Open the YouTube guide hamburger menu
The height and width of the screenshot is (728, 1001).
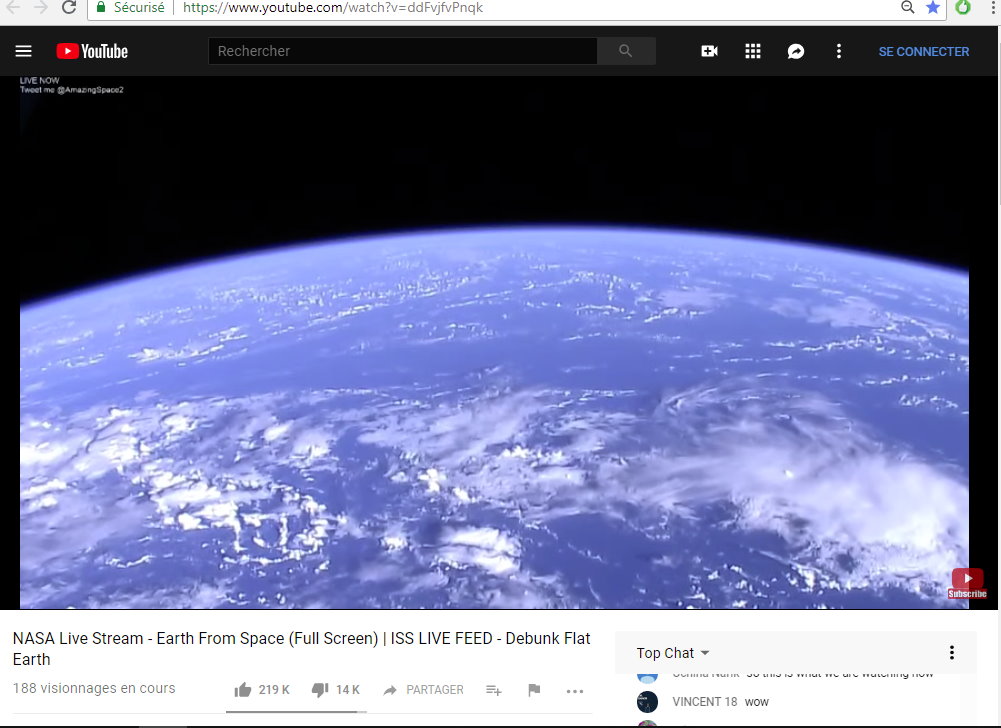point(24,51)
